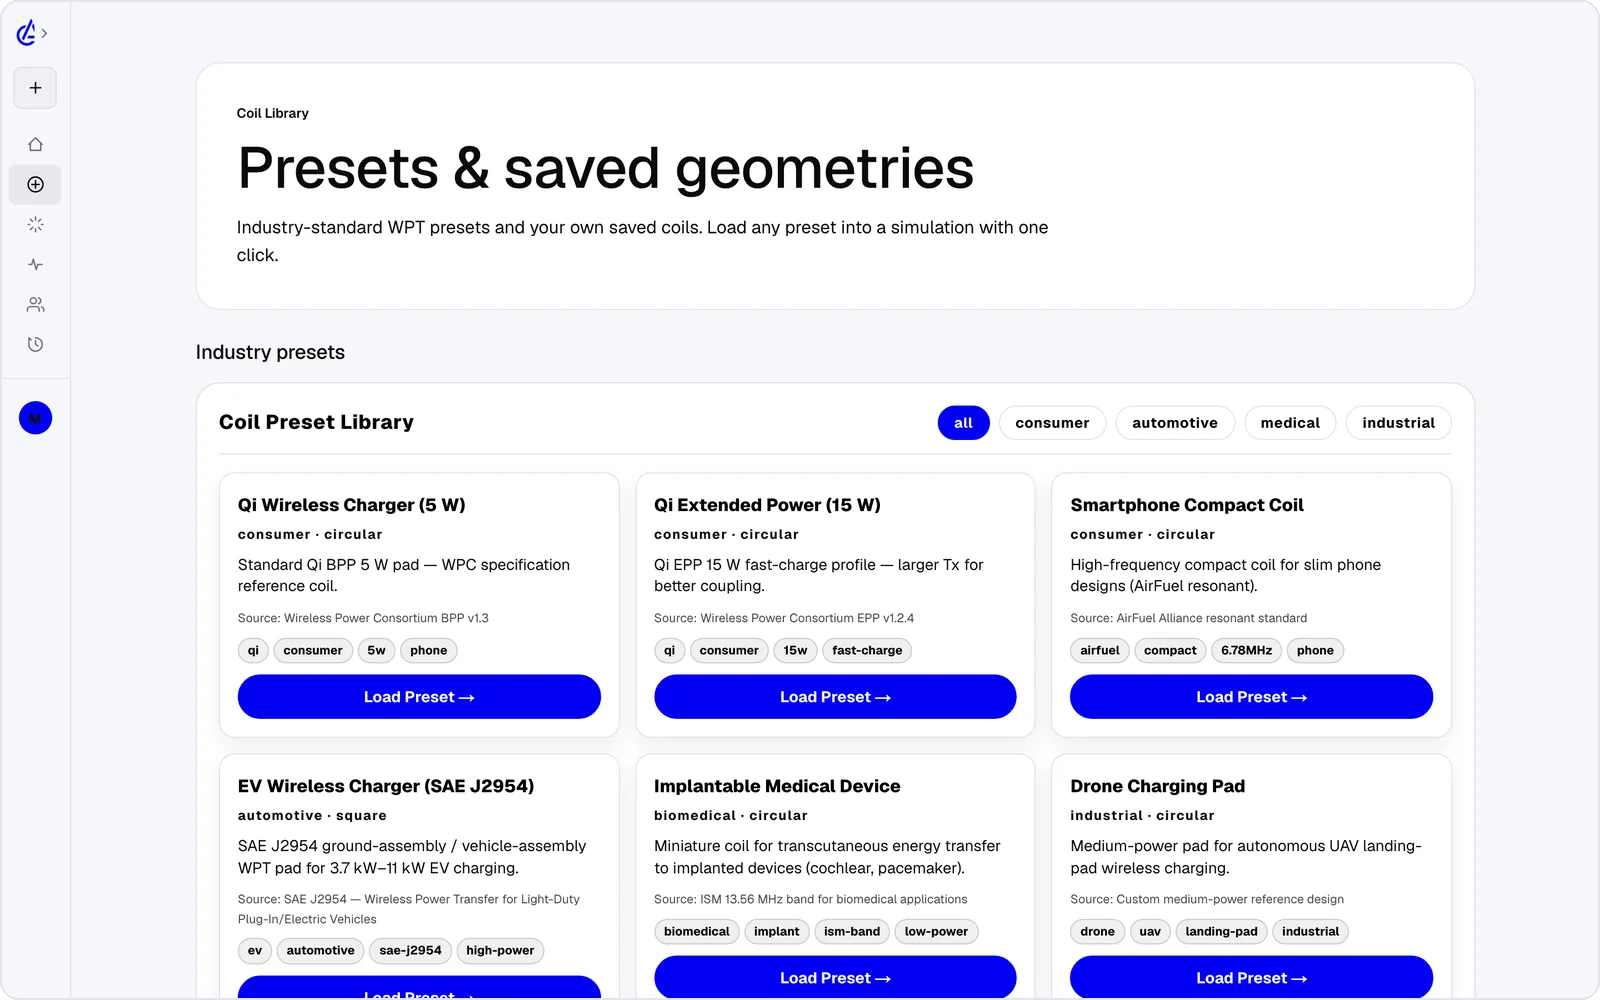Click the plus new item button
Image resolution: width=1600 pixels, height=1000 pixels.
tap(35, 88)
